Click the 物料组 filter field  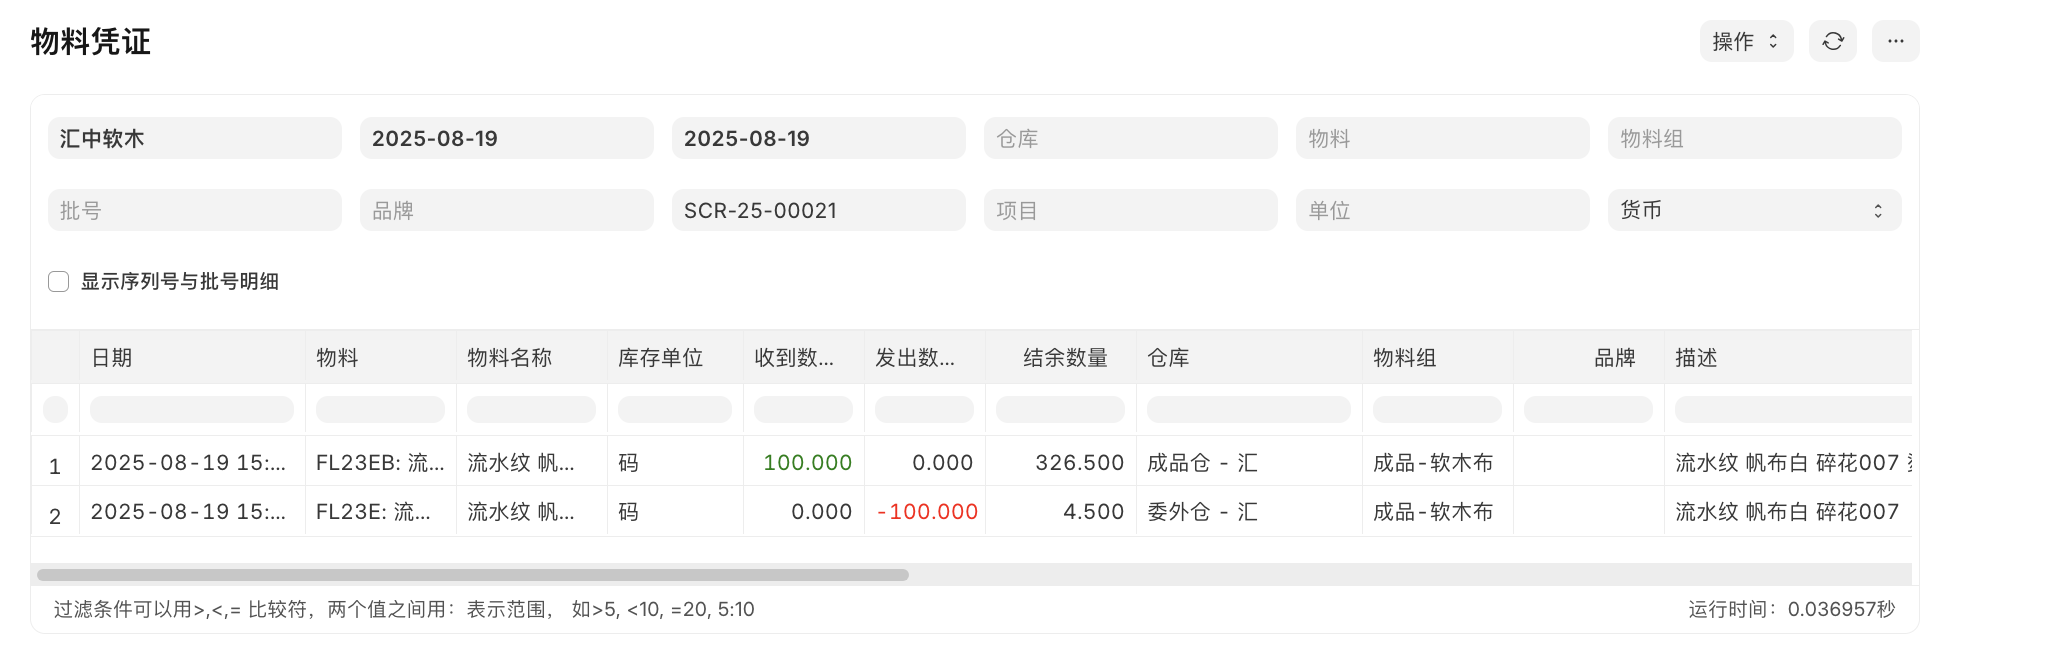(x=1753, y=138)
